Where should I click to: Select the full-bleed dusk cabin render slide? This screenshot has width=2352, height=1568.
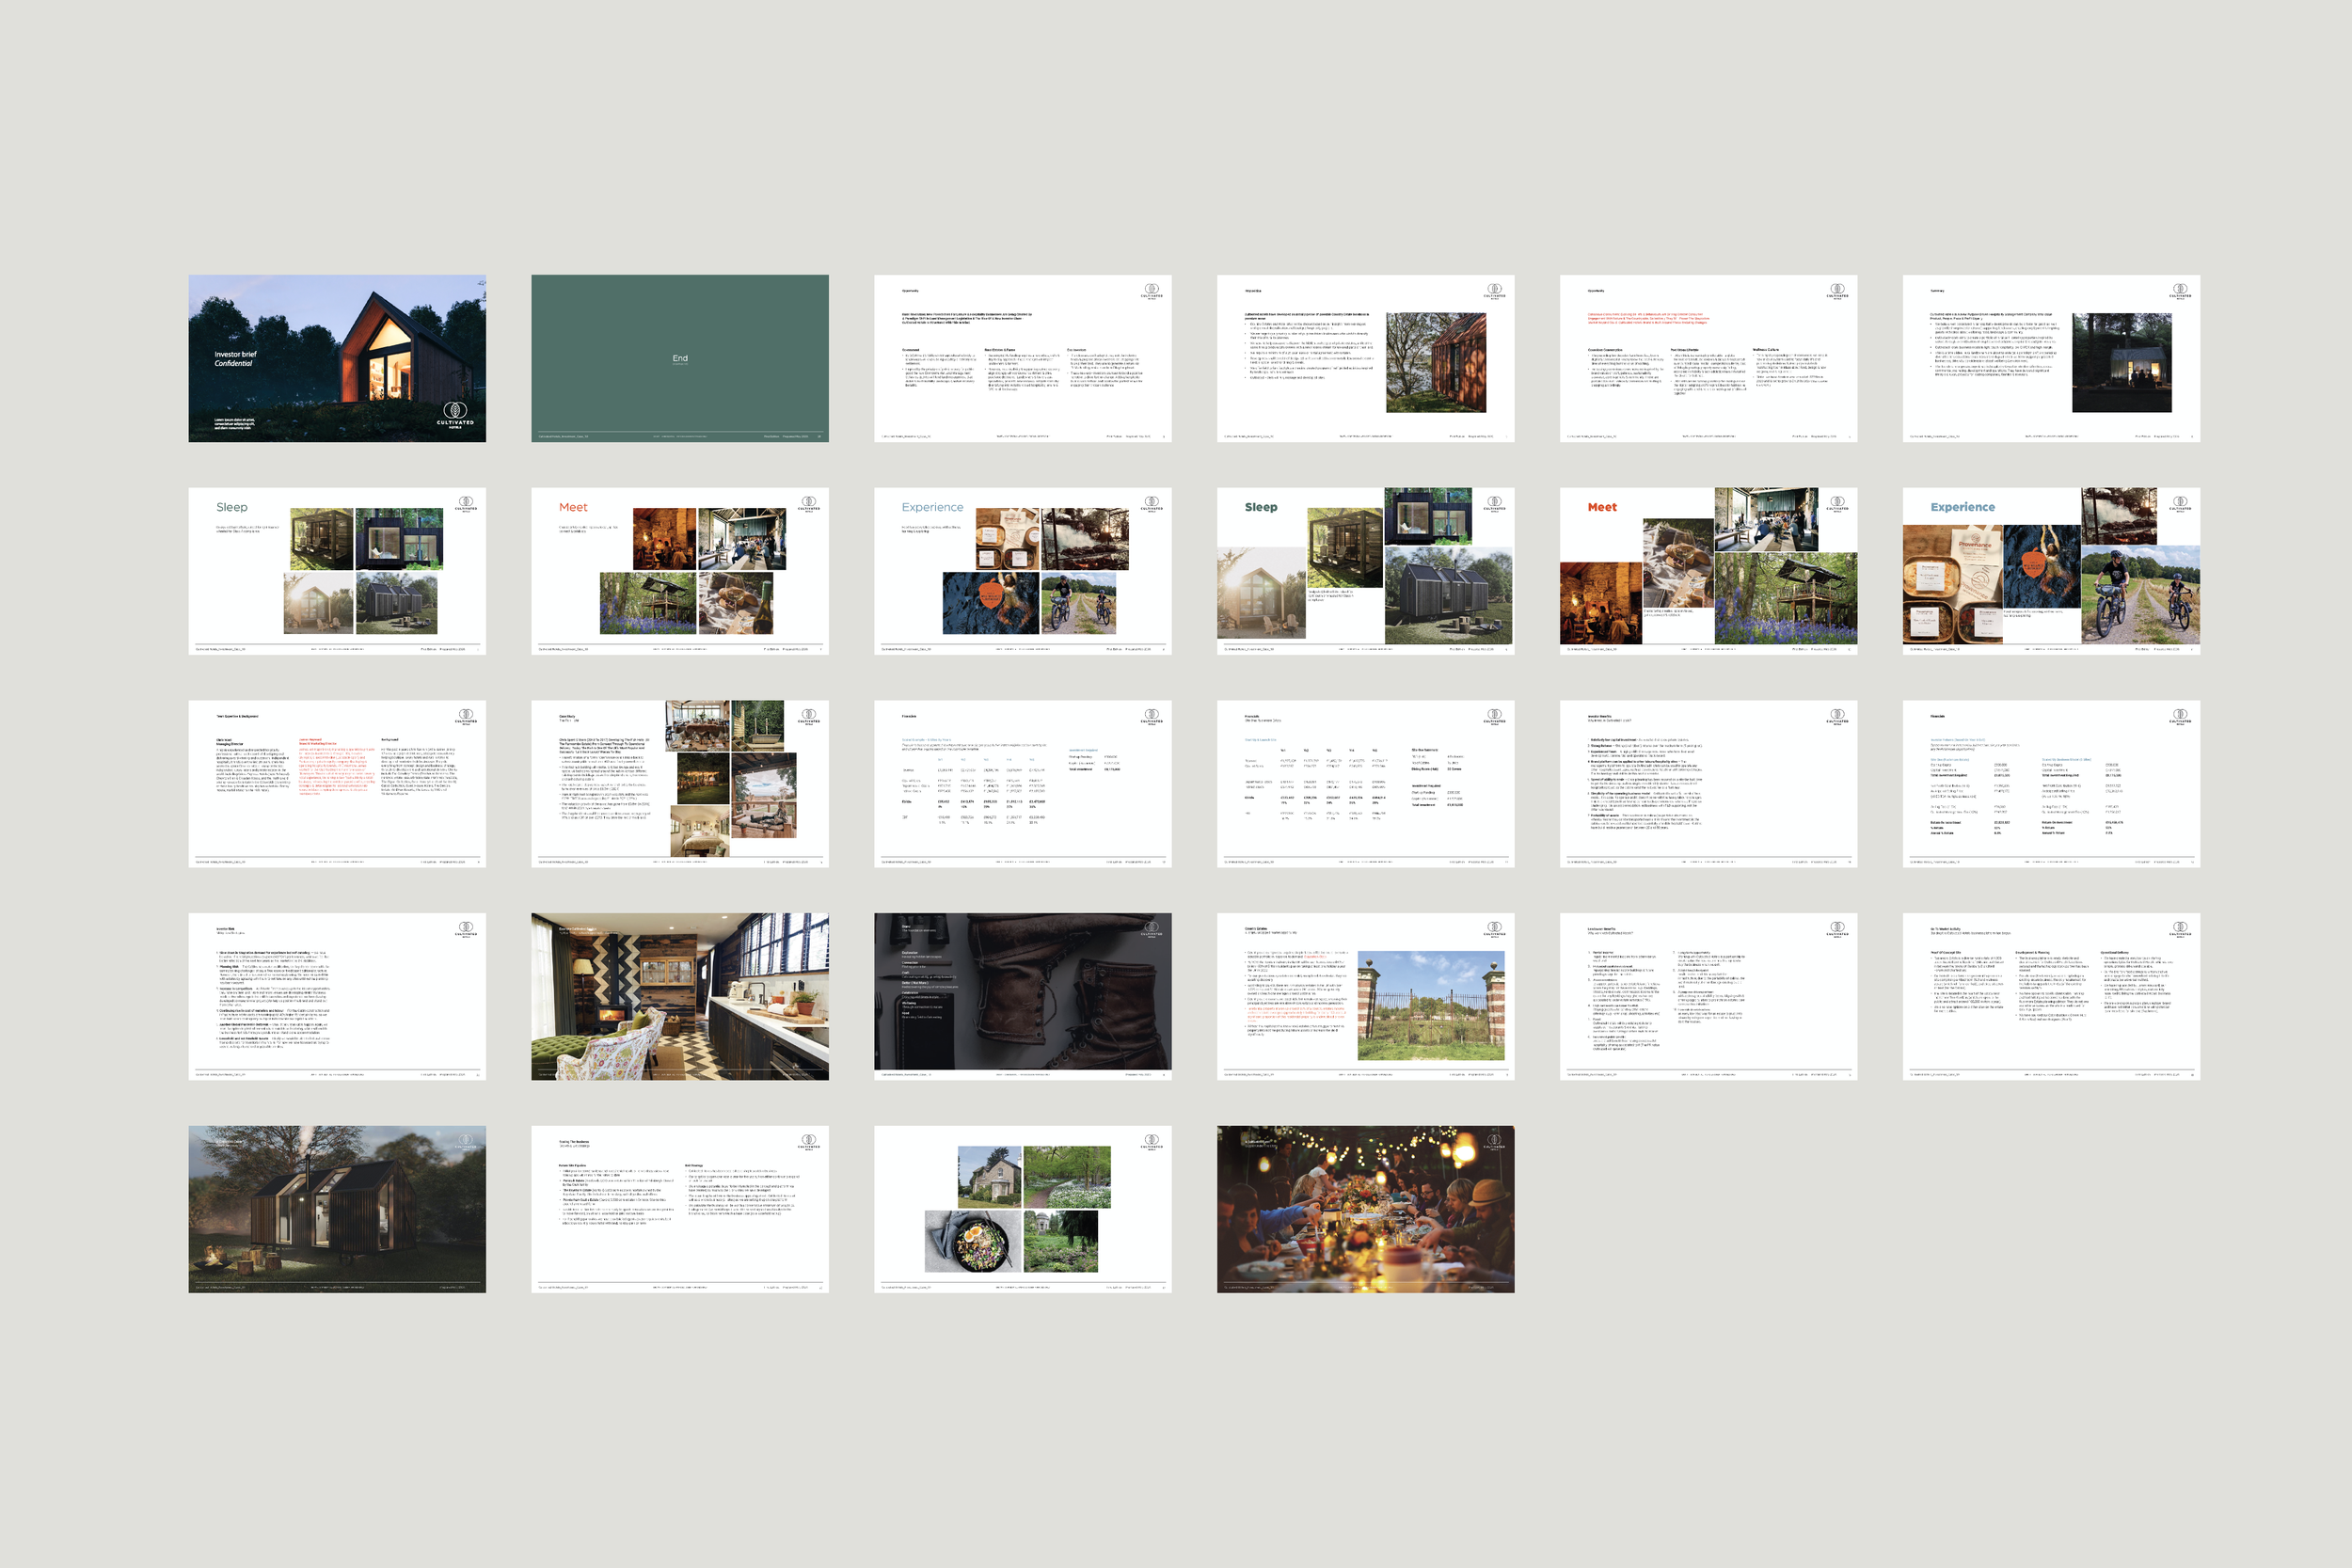point(337,1209)
